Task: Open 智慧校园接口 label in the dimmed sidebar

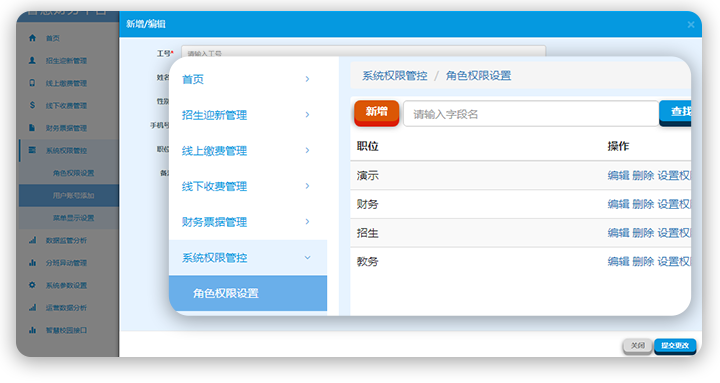Action: 66,331
